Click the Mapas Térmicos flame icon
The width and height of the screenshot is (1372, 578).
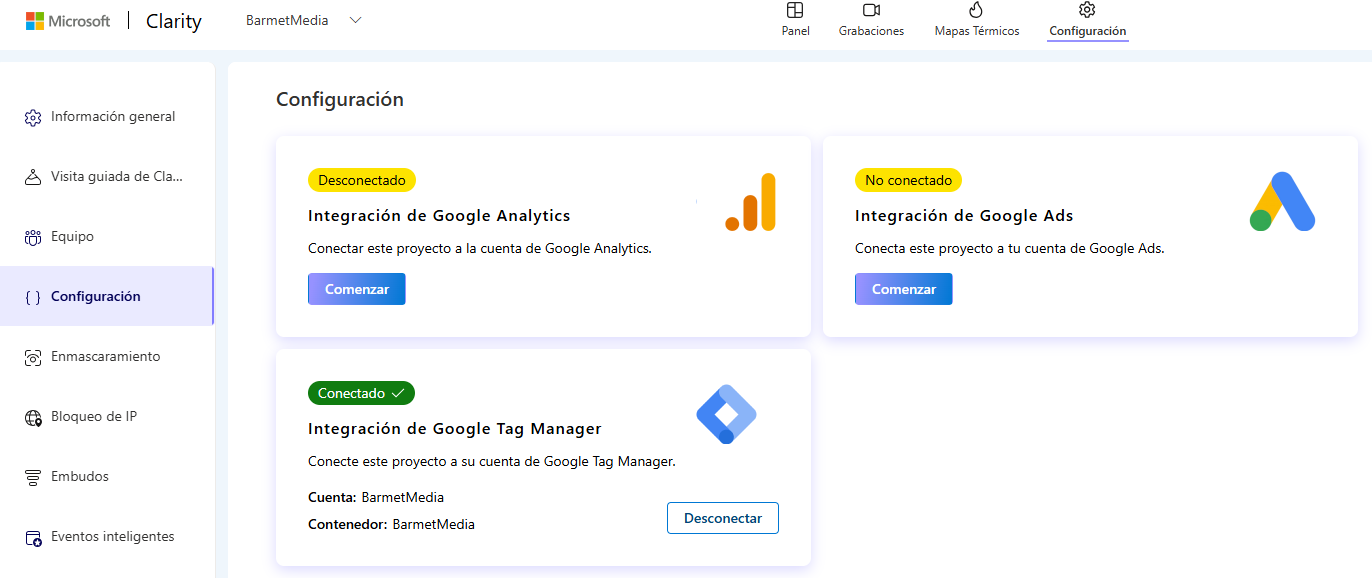[x=977, y=10]
